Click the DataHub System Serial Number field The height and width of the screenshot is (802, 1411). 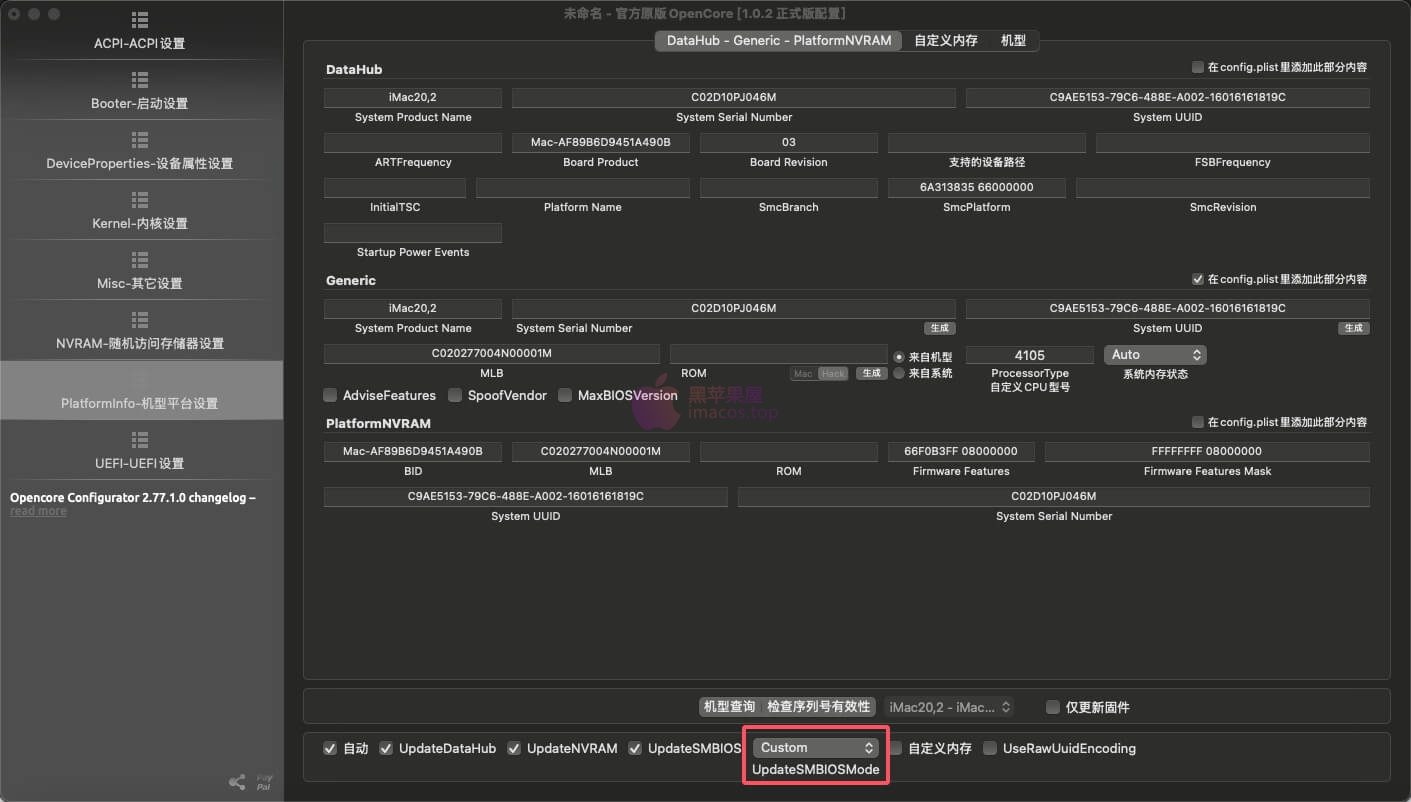click(734, 98)
